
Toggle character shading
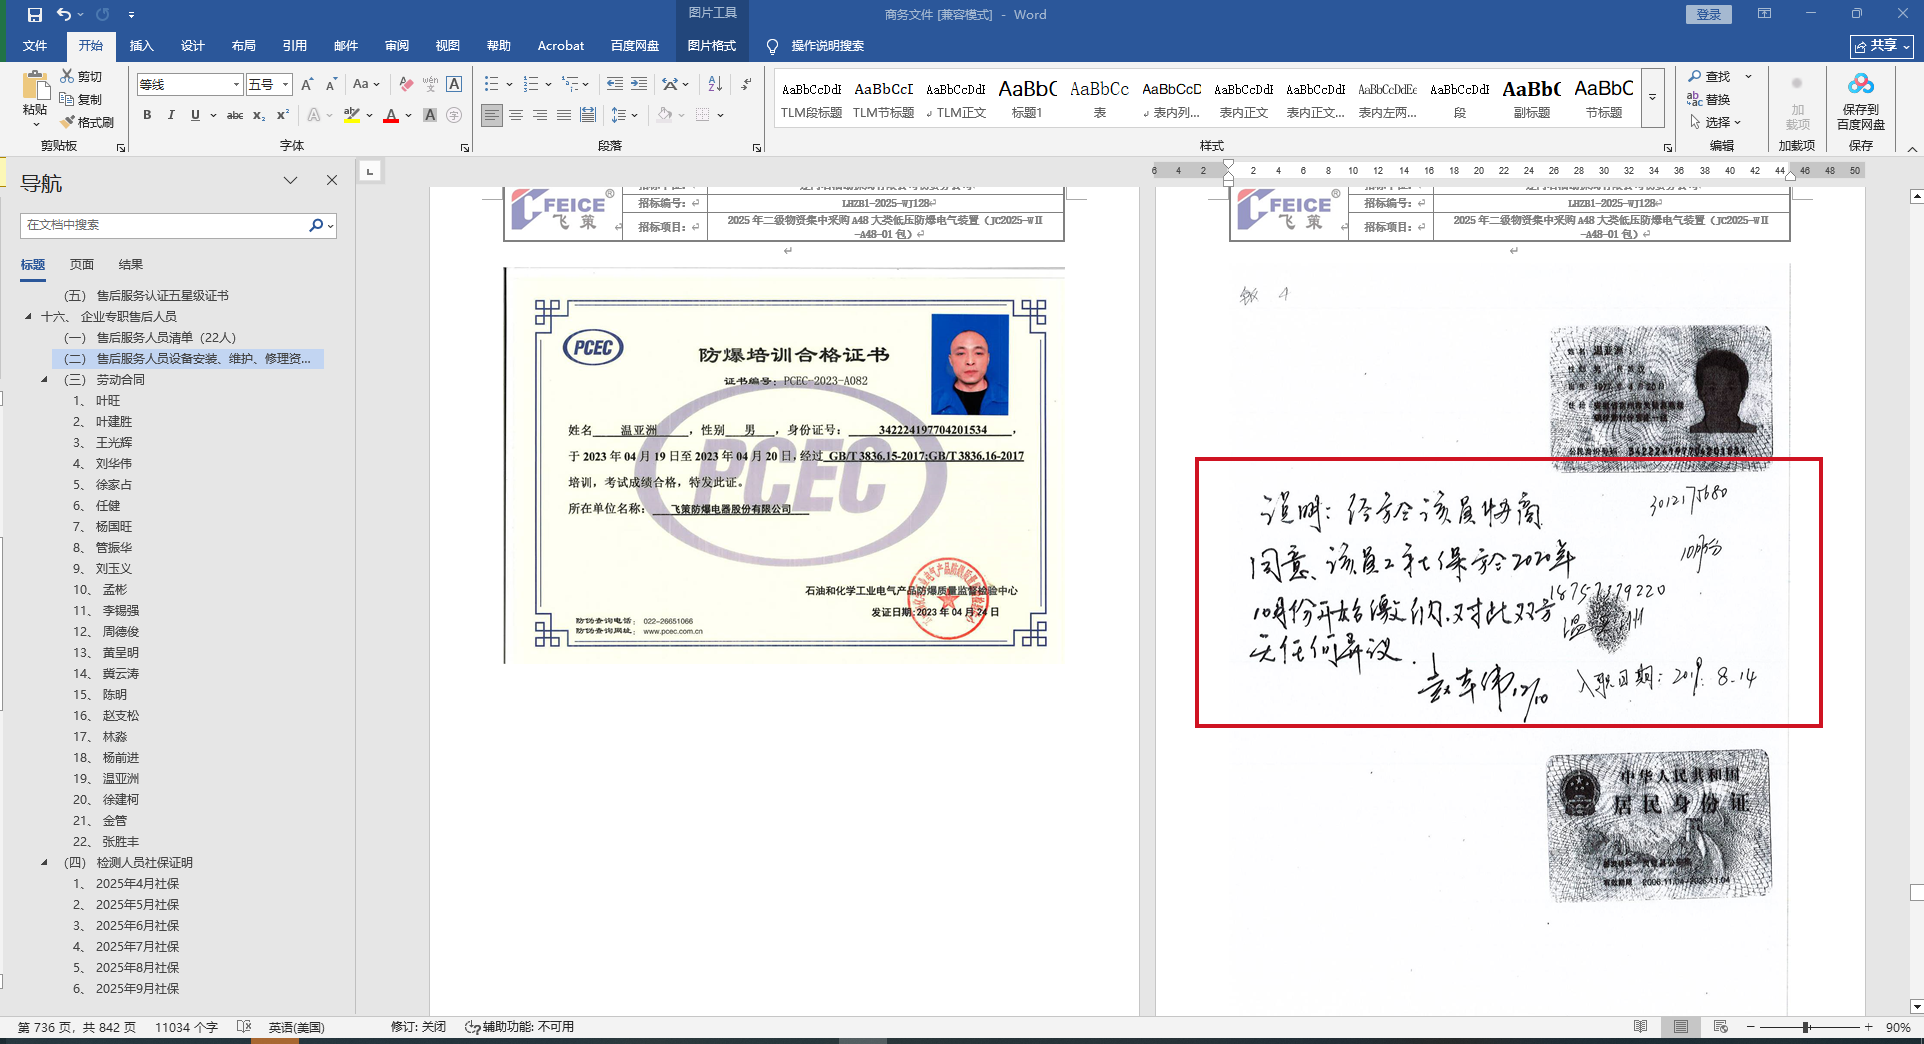430,115
